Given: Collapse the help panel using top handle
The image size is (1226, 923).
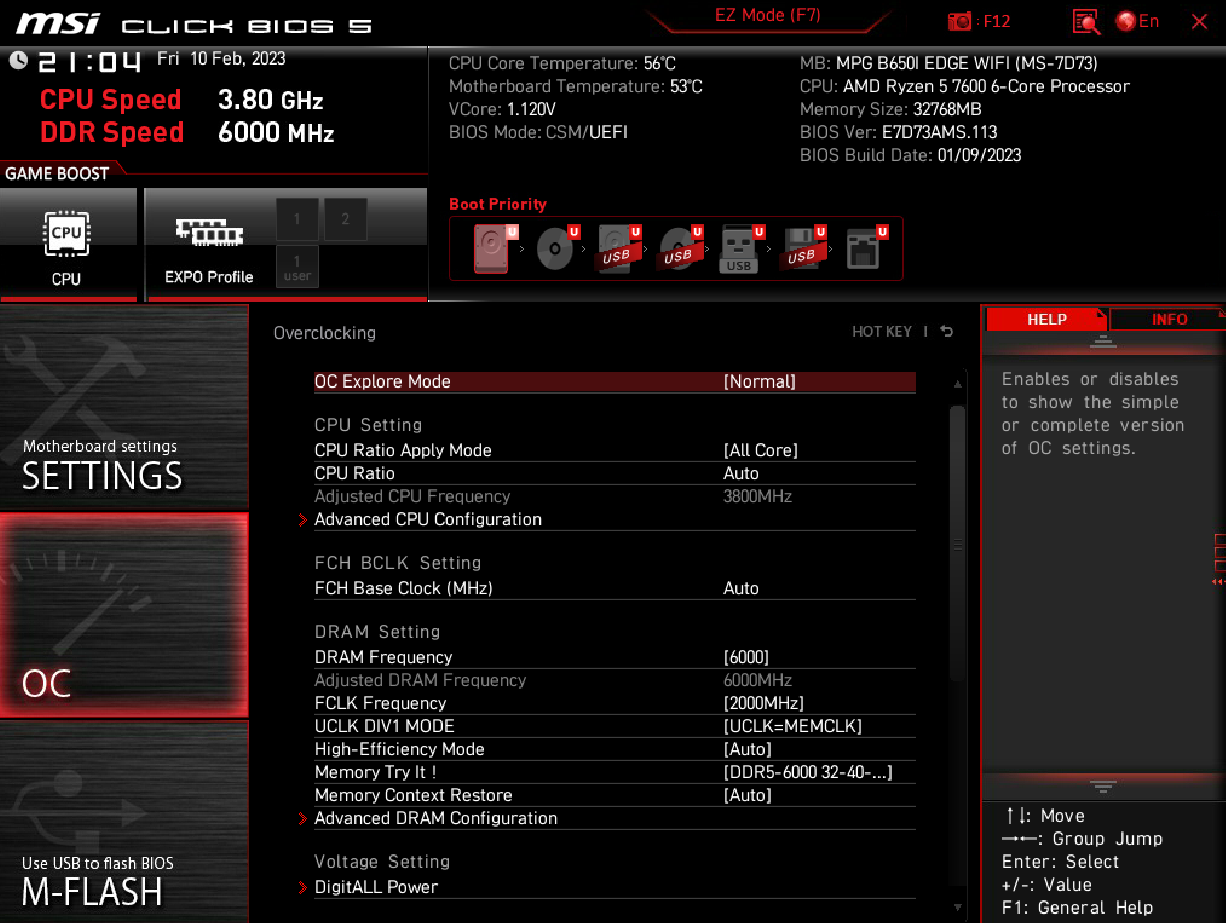Looking at the screenshot, I should tap(1103, 342).
